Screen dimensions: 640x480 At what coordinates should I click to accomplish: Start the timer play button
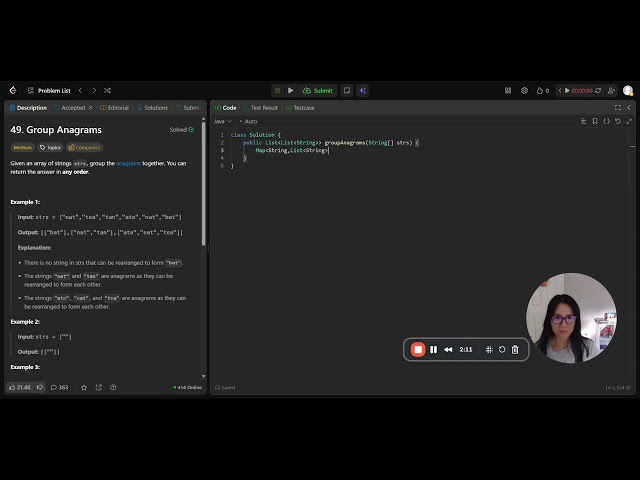pos(567,91)
